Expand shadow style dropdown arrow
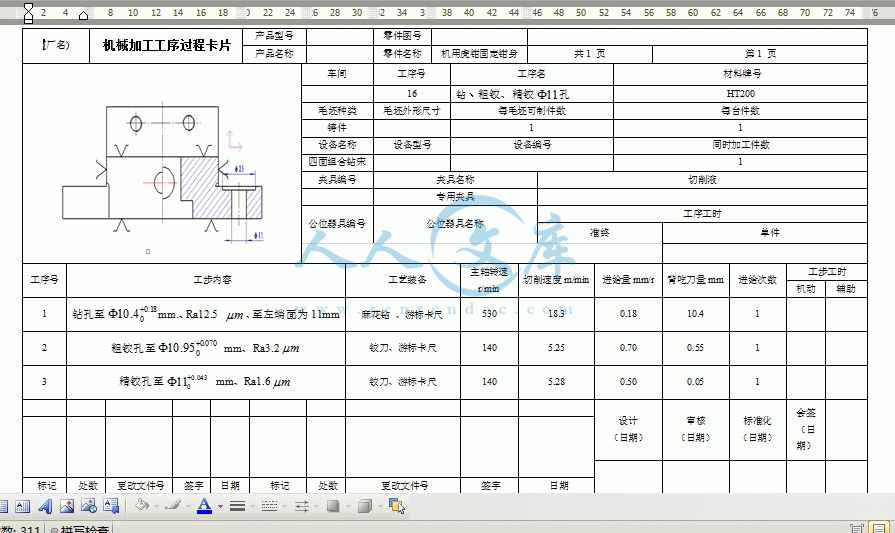This screenshot has width=895, height=533. [348, 506]
